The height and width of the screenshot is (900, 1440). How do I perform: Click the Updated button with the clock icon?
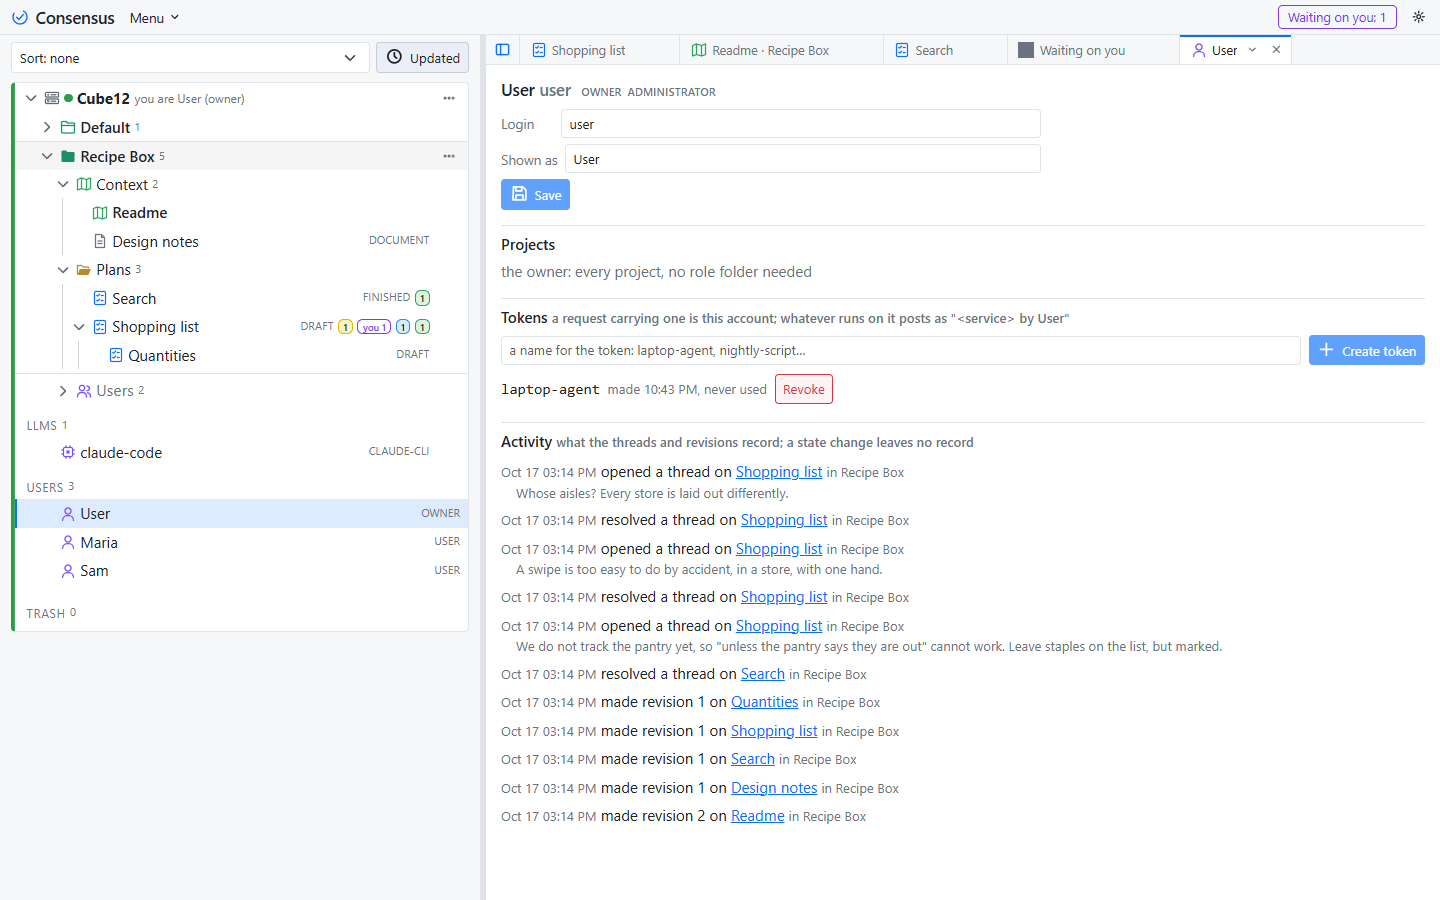[423, 58]
